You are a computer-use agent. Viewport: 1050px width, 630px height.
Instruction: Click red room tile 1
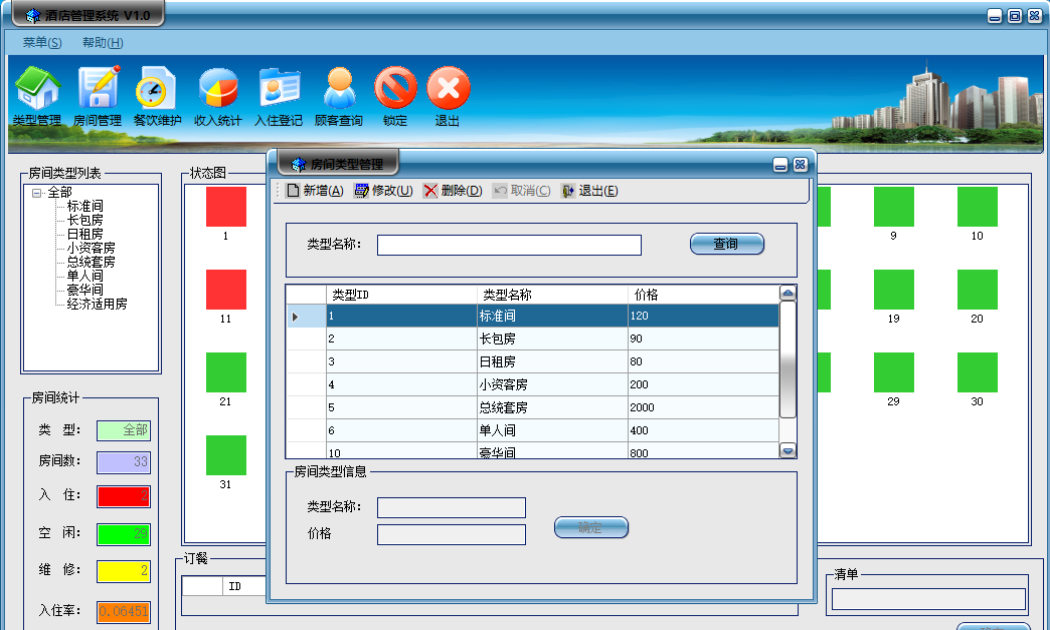click(226, 207)
